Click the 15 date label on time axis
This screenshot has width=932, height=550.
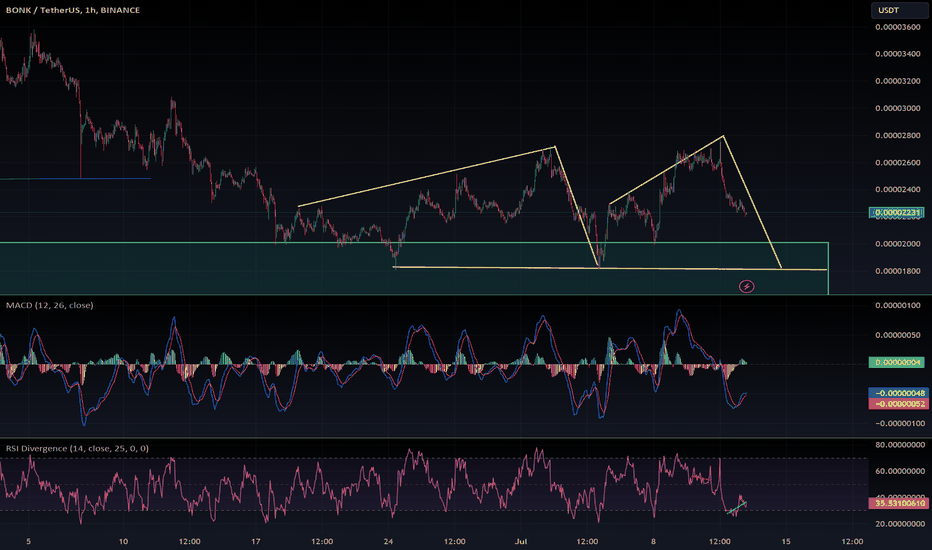click(x=786, y=541)
